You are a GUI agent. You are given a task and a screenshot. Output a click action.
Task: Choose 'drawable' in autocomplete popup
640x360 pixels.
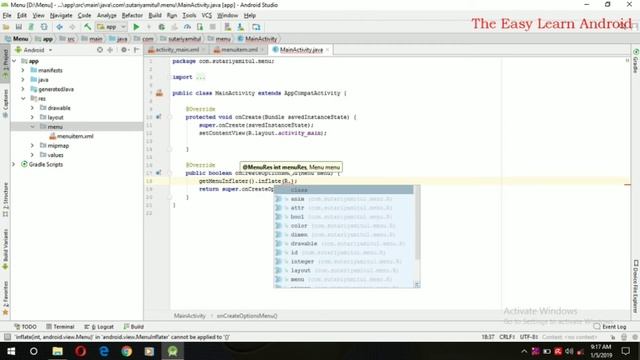point(345,243)
